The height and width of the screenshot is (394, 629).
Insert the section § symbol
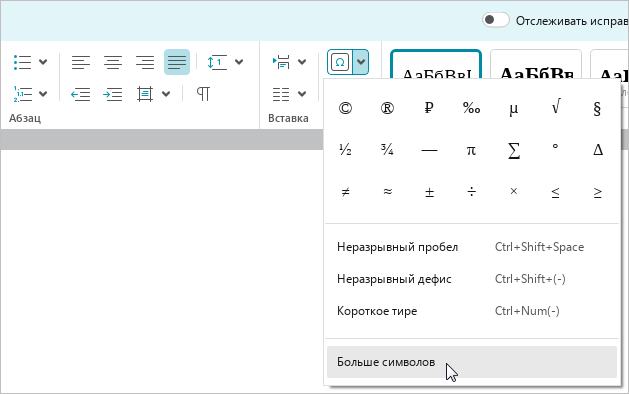tap(597, 108)
